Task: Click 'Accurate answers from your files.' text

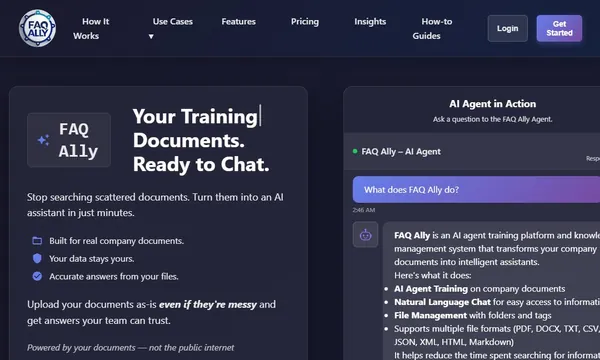Action: point(114,277)
